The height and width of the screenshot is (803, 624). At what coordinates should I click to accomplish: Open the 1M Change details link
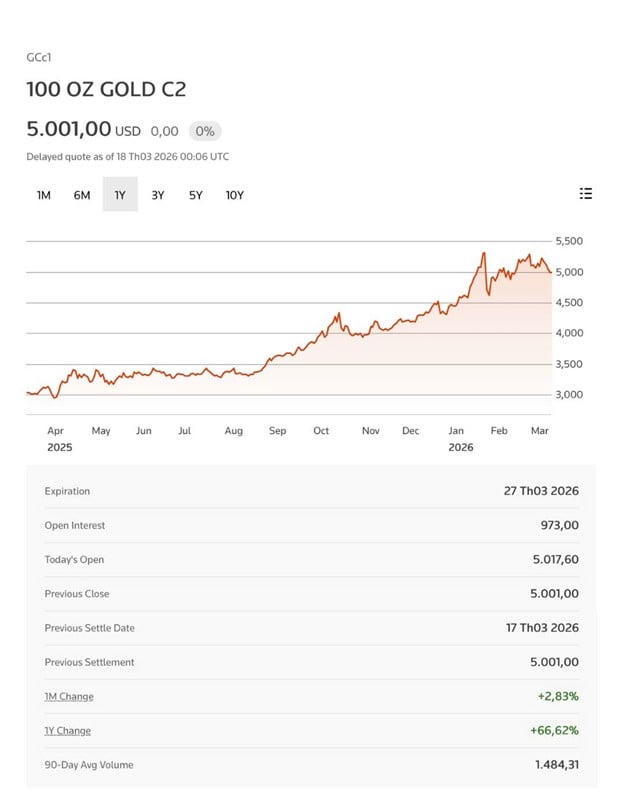pyautogui.click(x=69, y=696)
